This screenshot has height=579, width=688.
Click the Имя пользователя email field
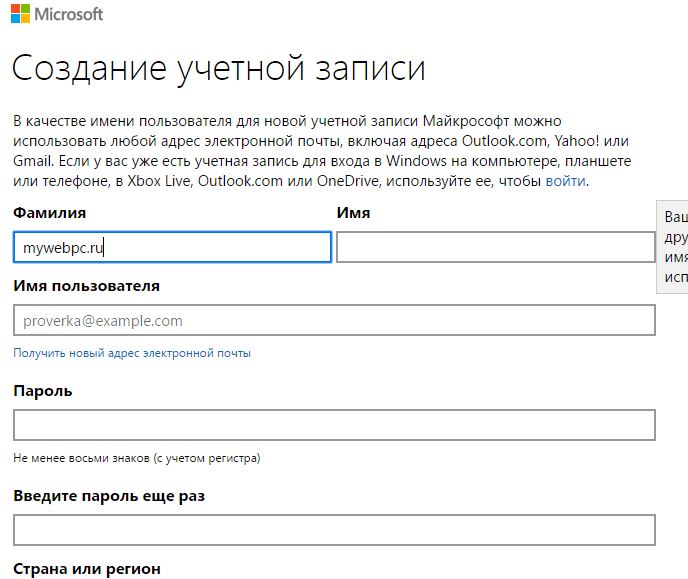334,321
